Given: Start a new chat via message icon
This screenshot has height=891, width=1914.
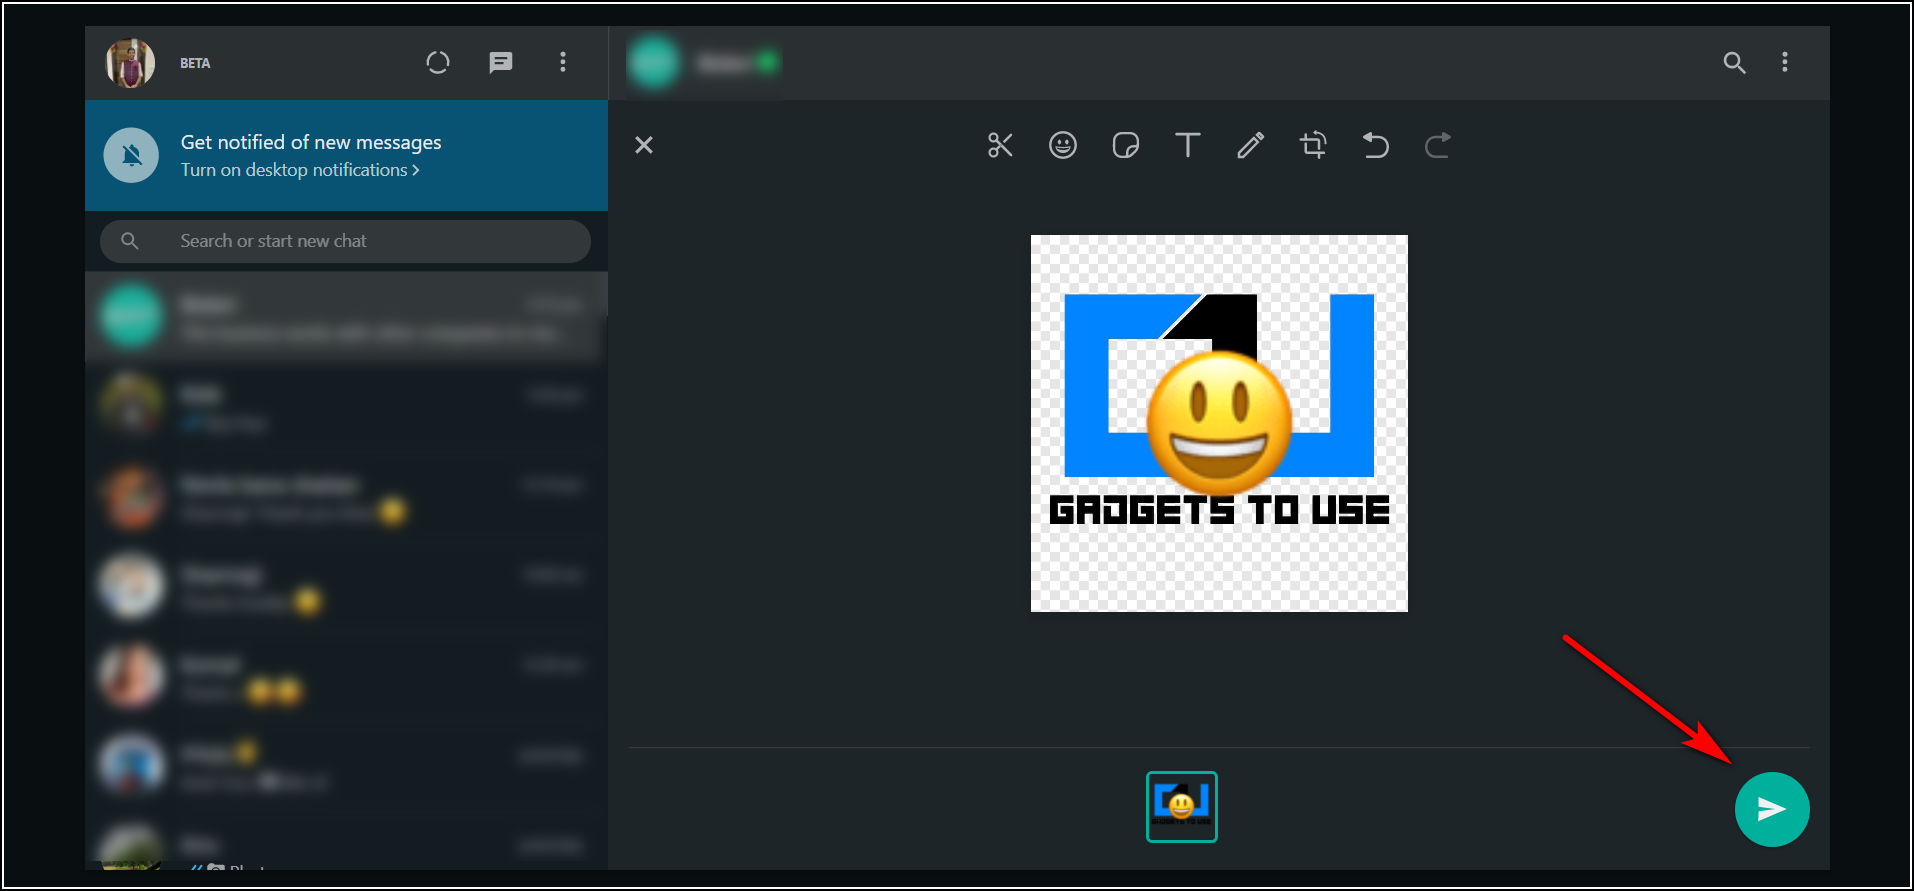Looking at the screenshot, I should click(501, 62).
